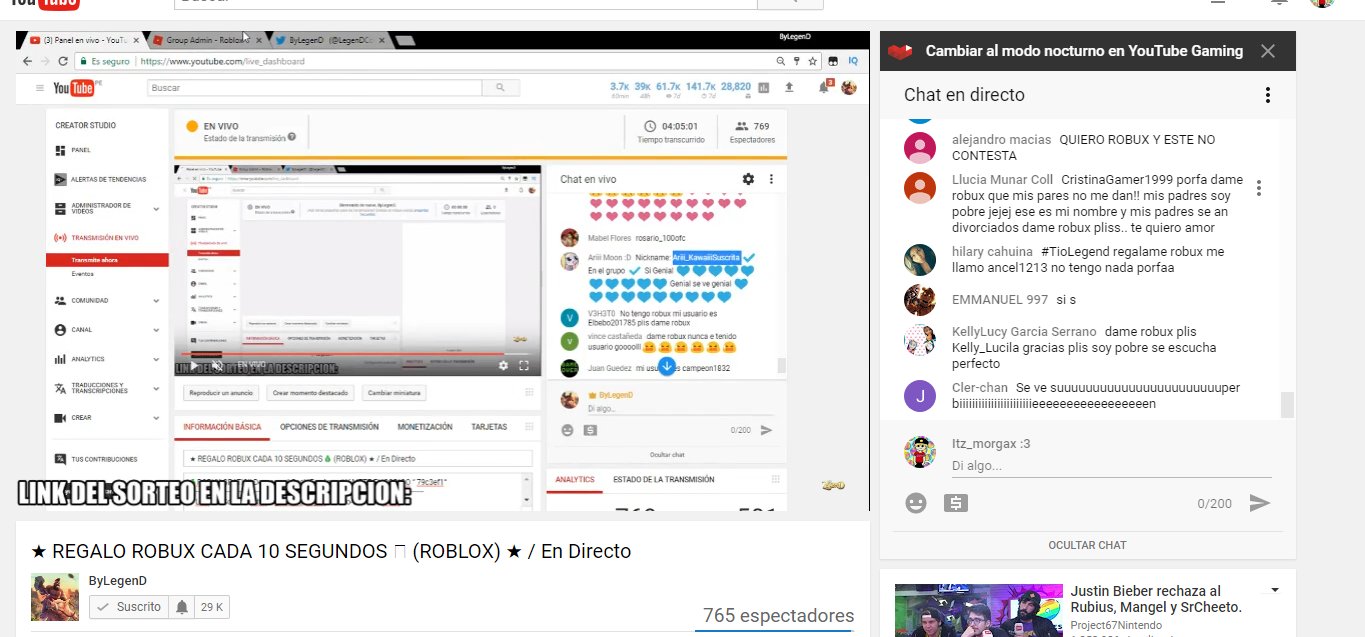The height and width of the screenshot is (637, 1365).
Task: Click the YouTube Gaming heart logo in banner
Action: (x=901, y=51)
